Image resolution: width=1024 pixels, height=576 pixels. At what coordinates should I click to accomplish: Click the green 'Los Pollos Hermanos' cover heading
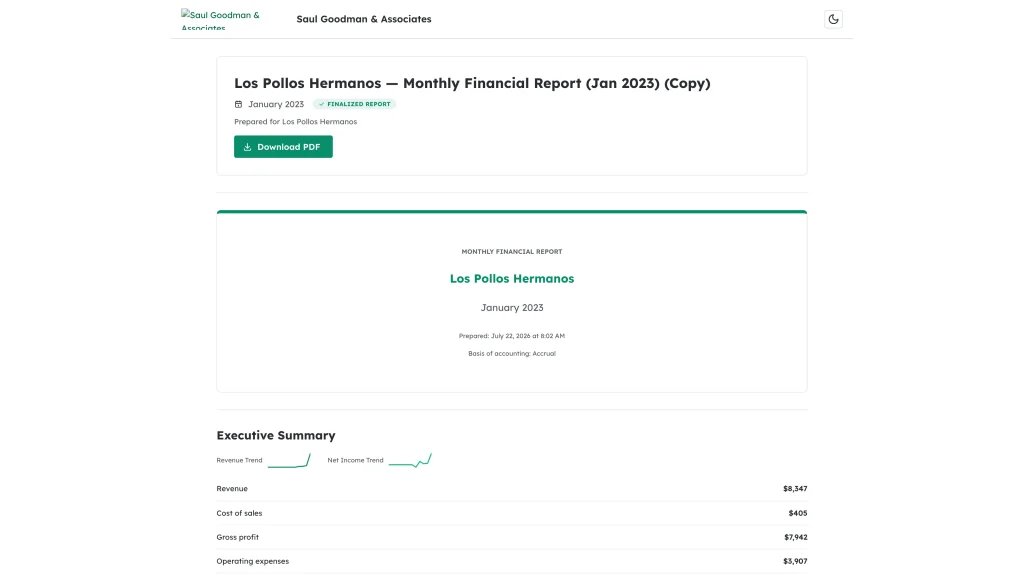click(512, 278)
